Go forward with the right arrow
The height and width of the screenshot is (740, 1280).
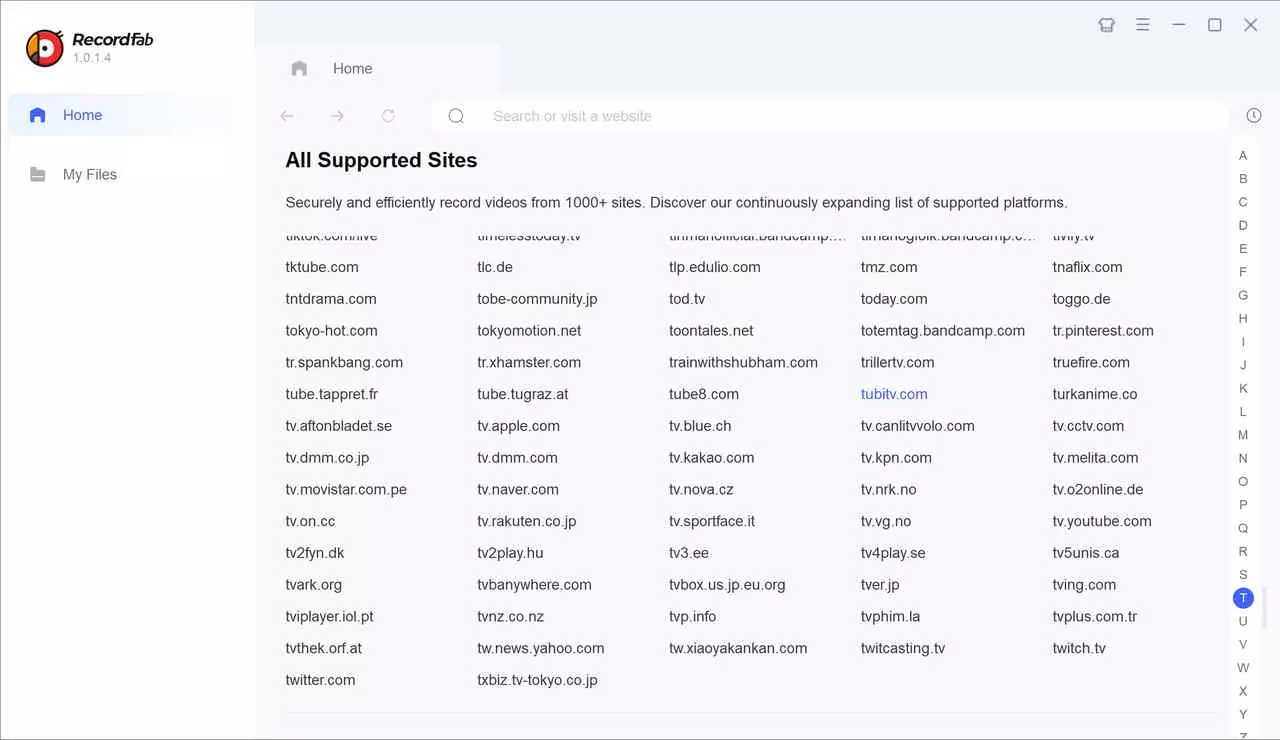[x=337, y=116]
